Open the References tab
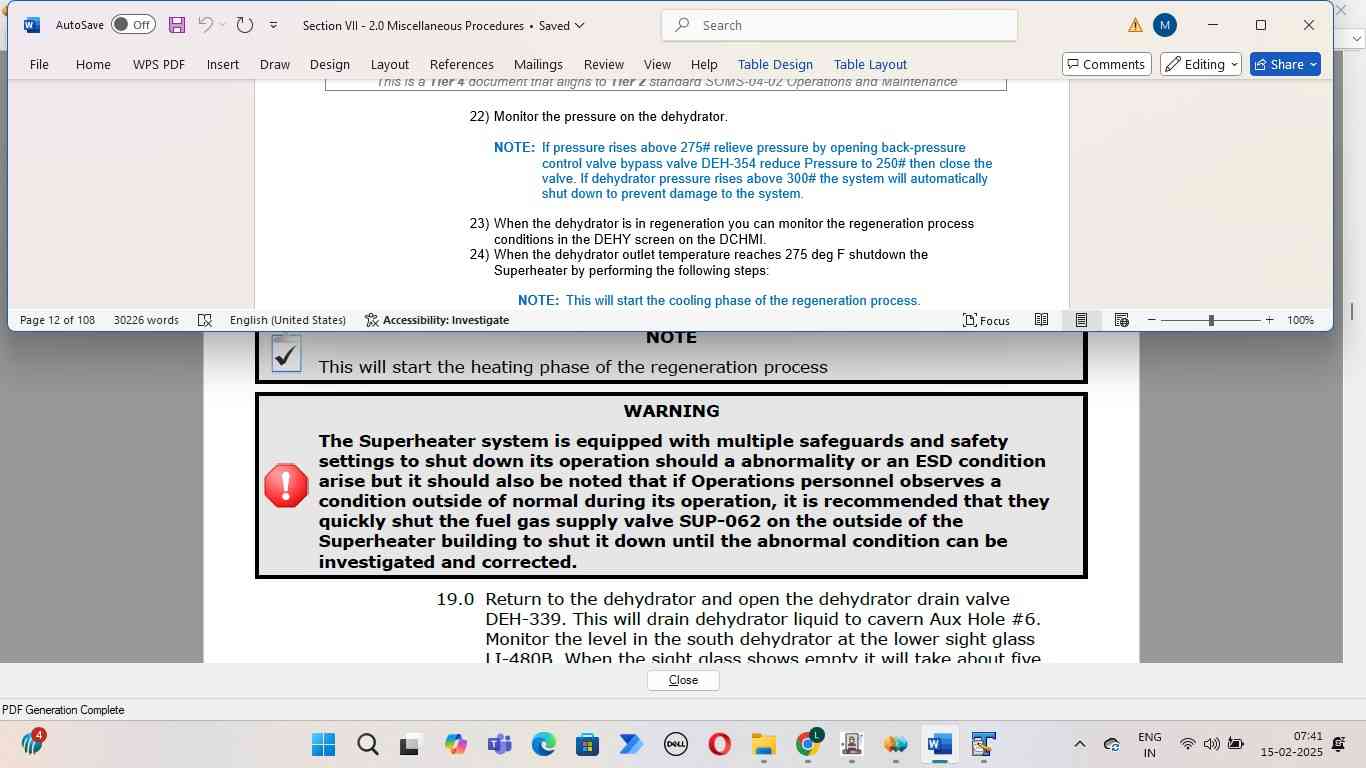The height and width of the screenshot is (768, 1366). click(x=462, y=64)
